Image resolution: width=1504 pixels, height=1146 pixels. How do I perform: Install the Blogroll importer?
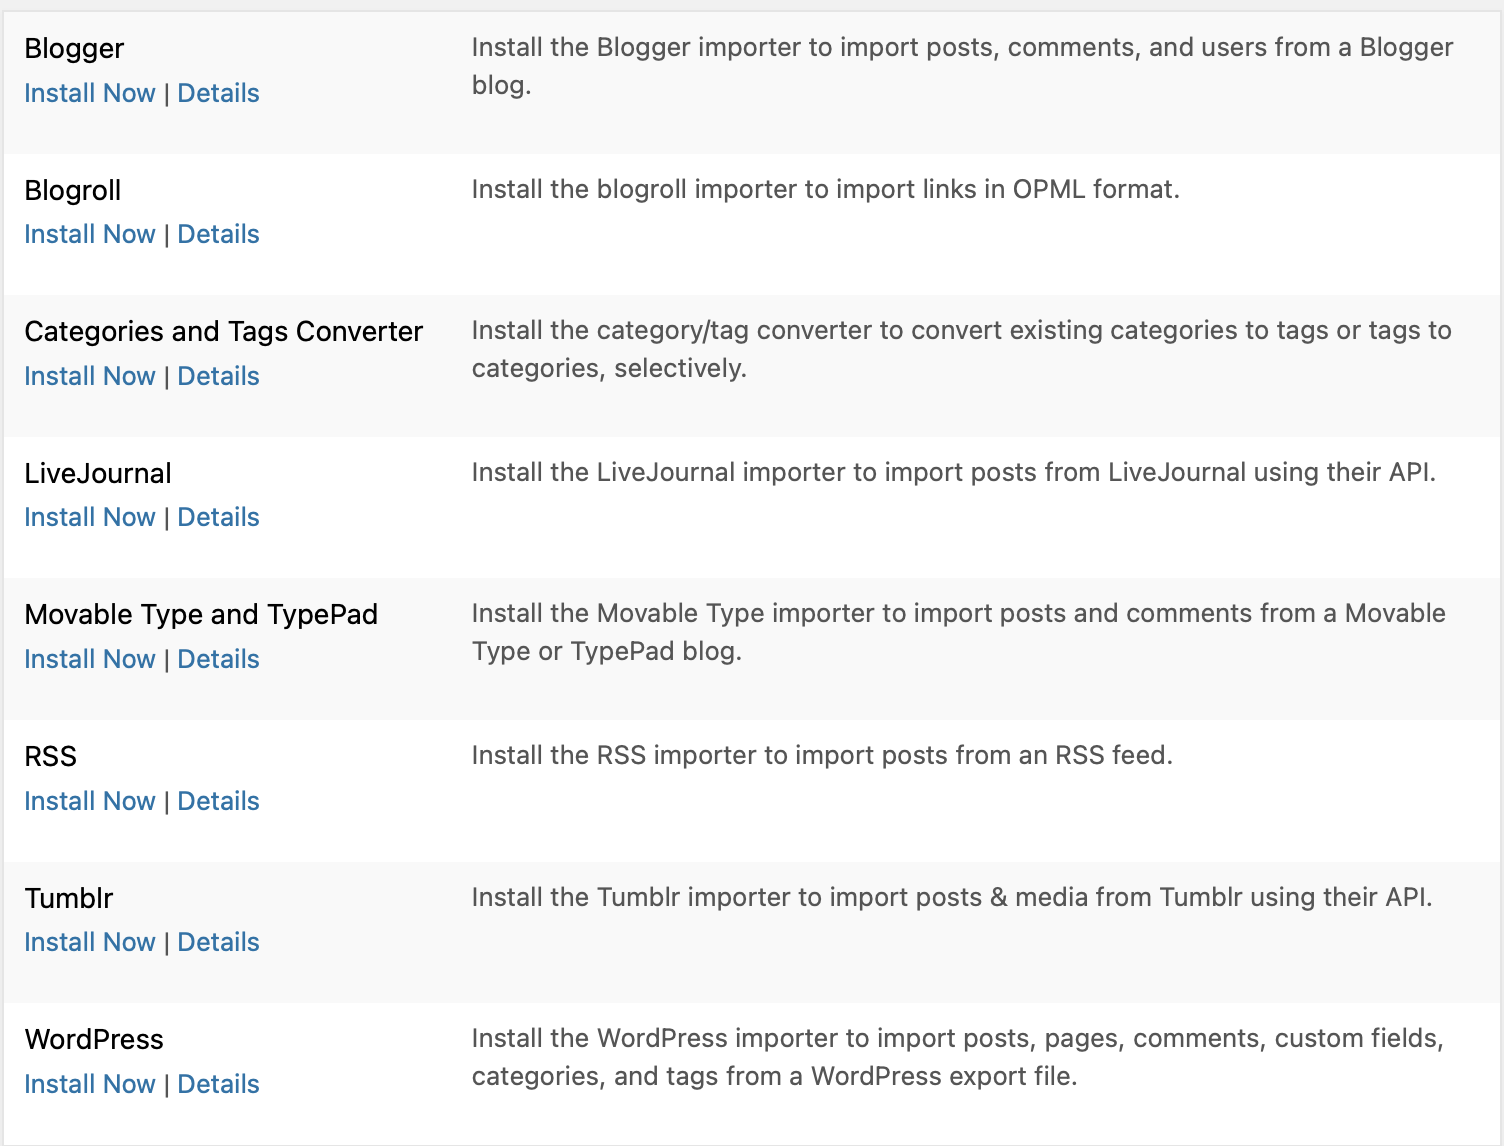(x=89, y=234)
